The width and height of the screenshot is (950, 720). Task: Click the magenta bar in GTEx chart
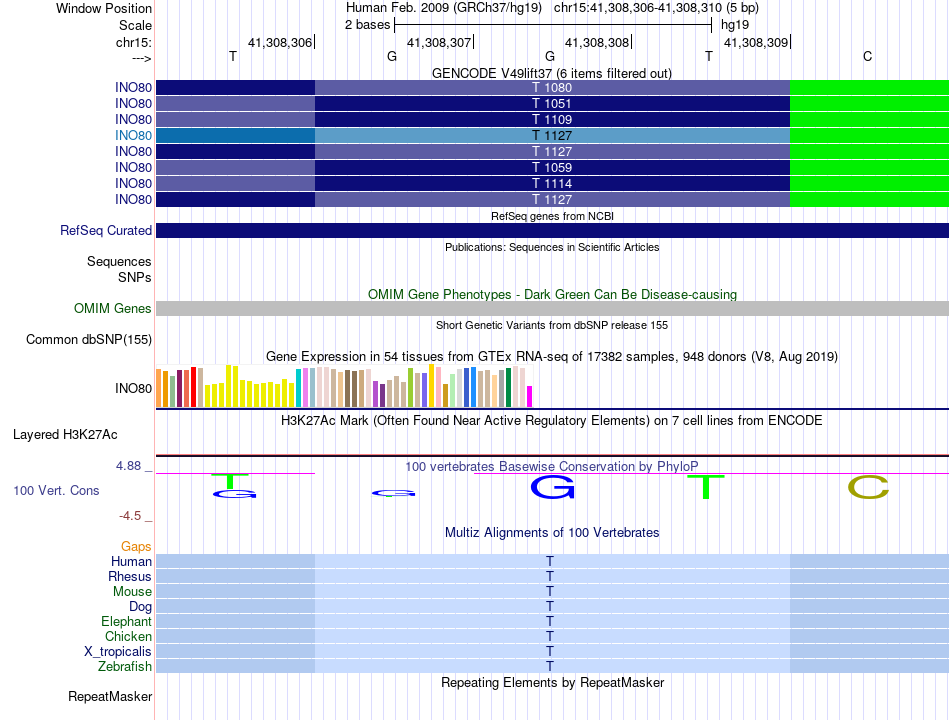pos(530,396)
